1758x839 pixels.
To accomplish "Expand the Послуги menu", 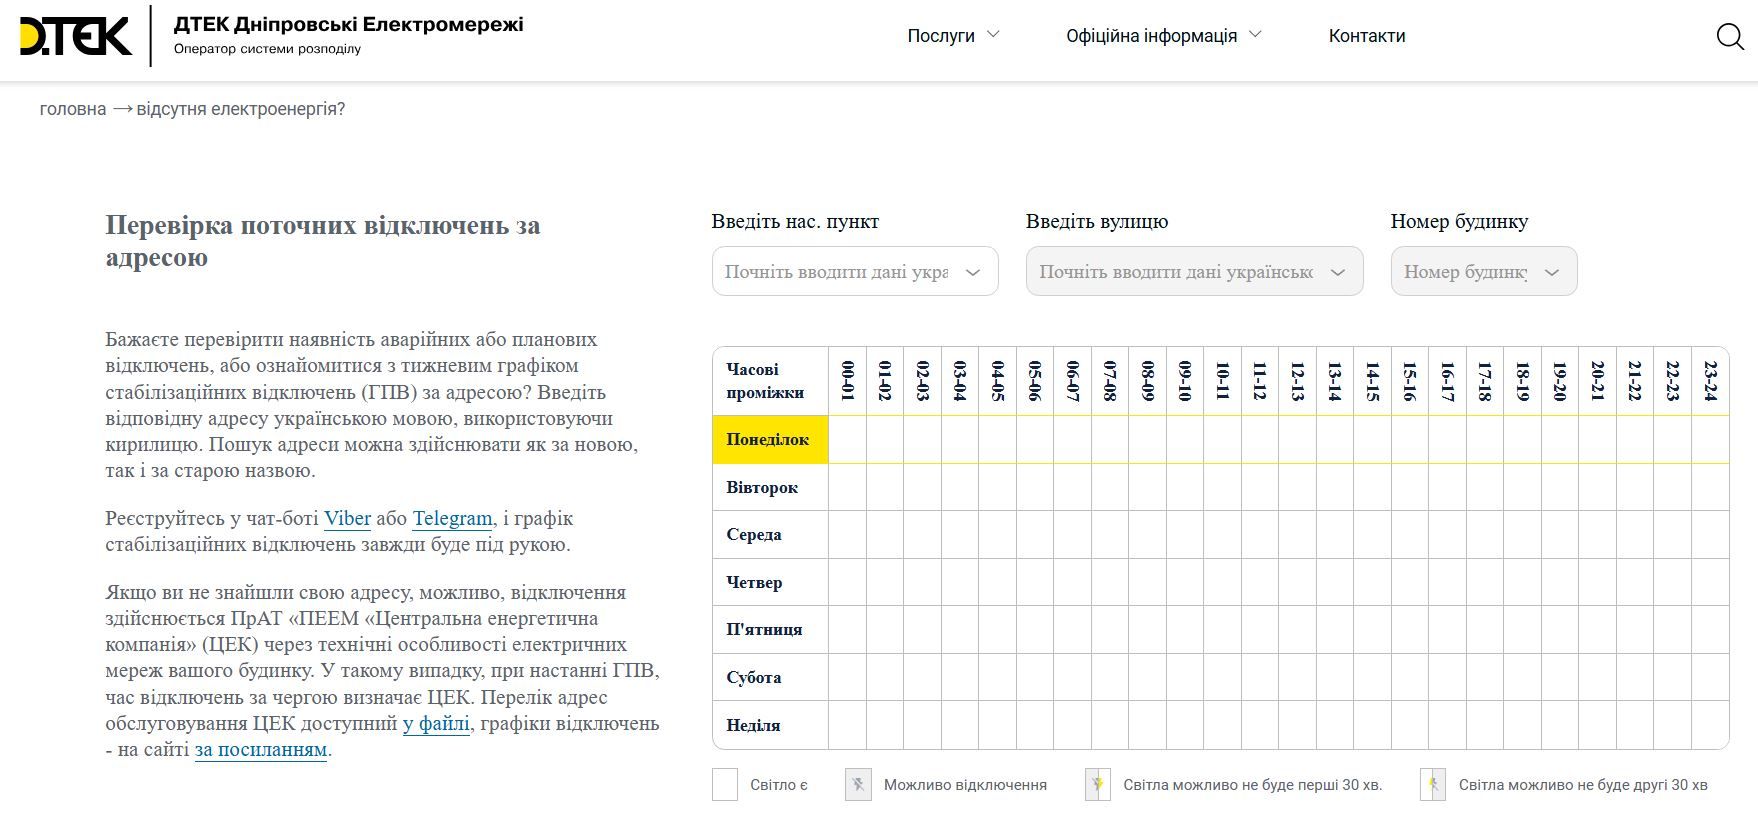I will tap(953, 36).
